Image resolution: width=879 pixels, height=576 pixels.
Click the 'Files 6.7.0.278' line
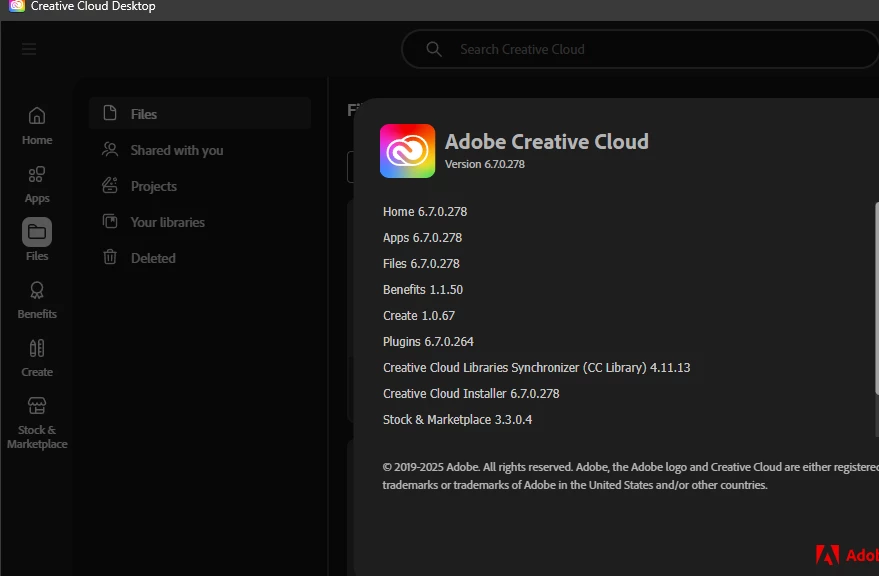[421, 264]
